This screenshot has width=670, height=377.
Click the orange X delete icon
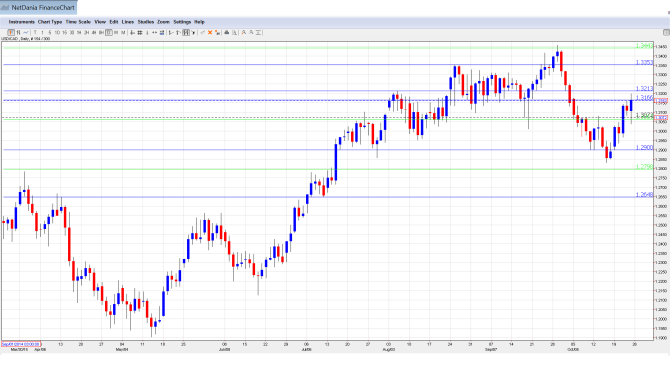[x=210, y=32]
